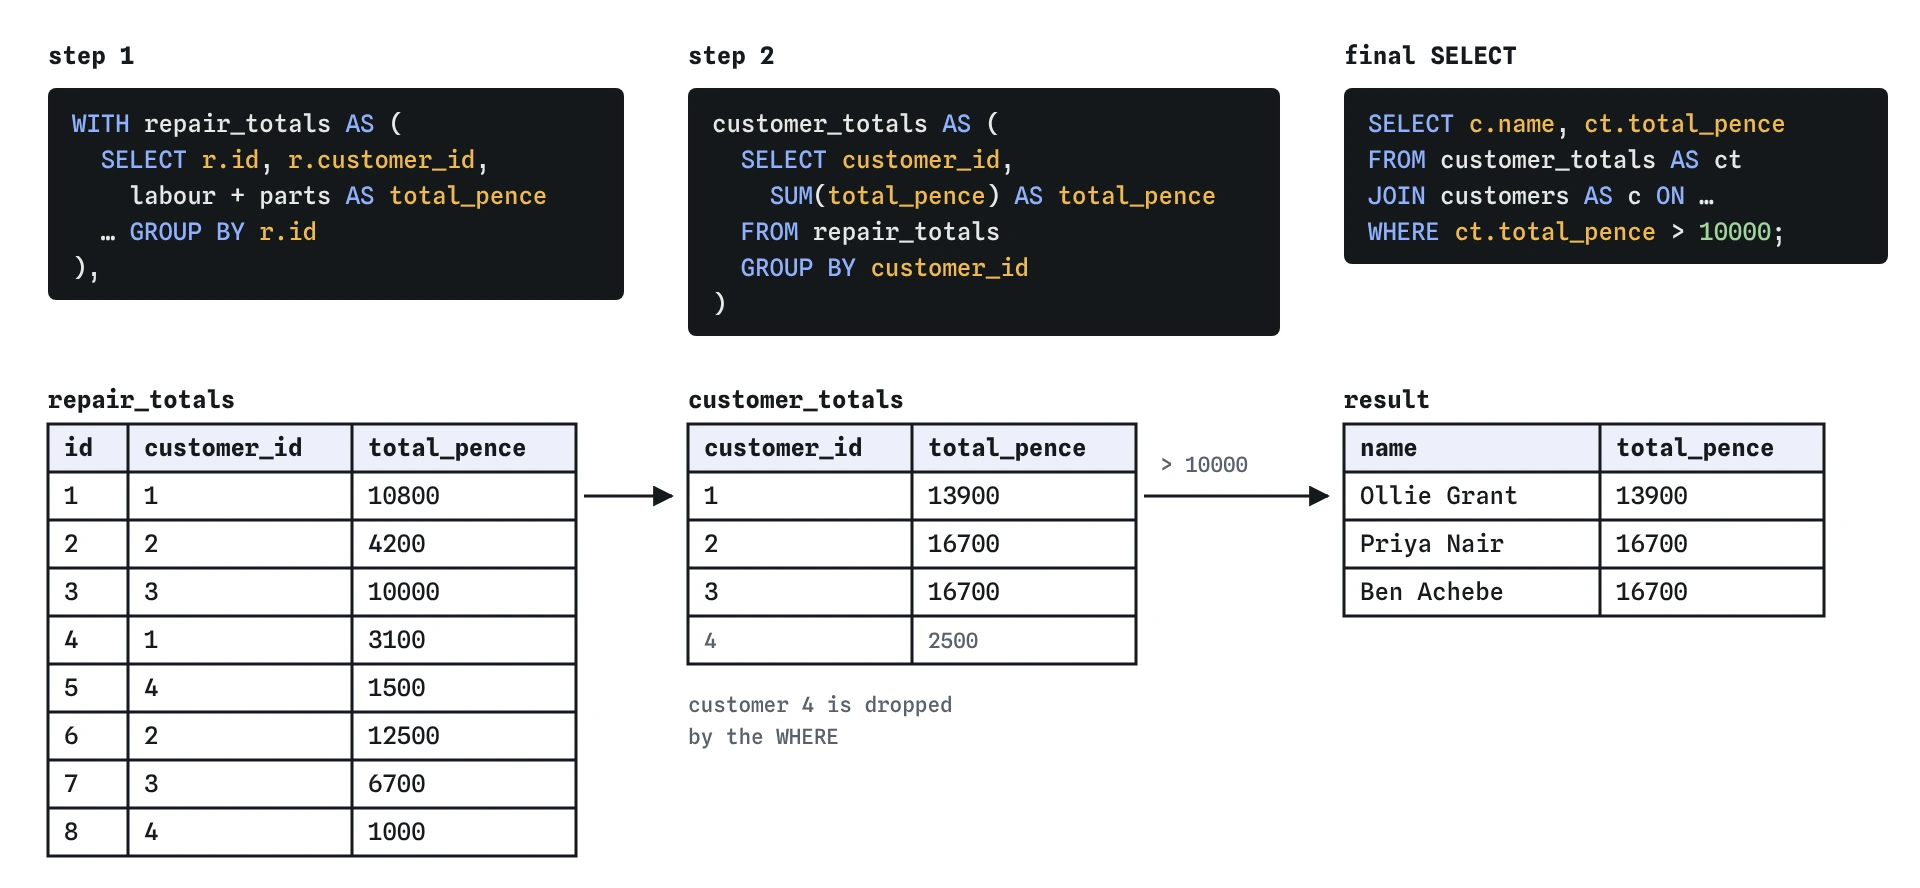Click the customer_id header in customer_totals
Viewport: 1920px width, 888px height.
(800, 448)
